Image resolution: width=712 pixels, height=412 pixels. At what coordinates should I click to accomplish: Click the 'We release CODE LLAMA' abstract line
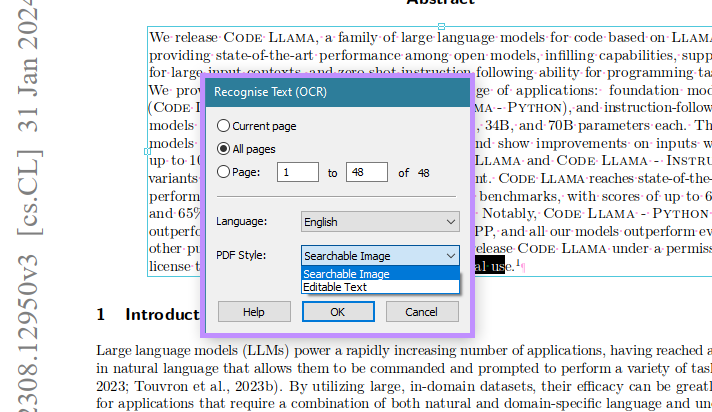tap(430, 38)
